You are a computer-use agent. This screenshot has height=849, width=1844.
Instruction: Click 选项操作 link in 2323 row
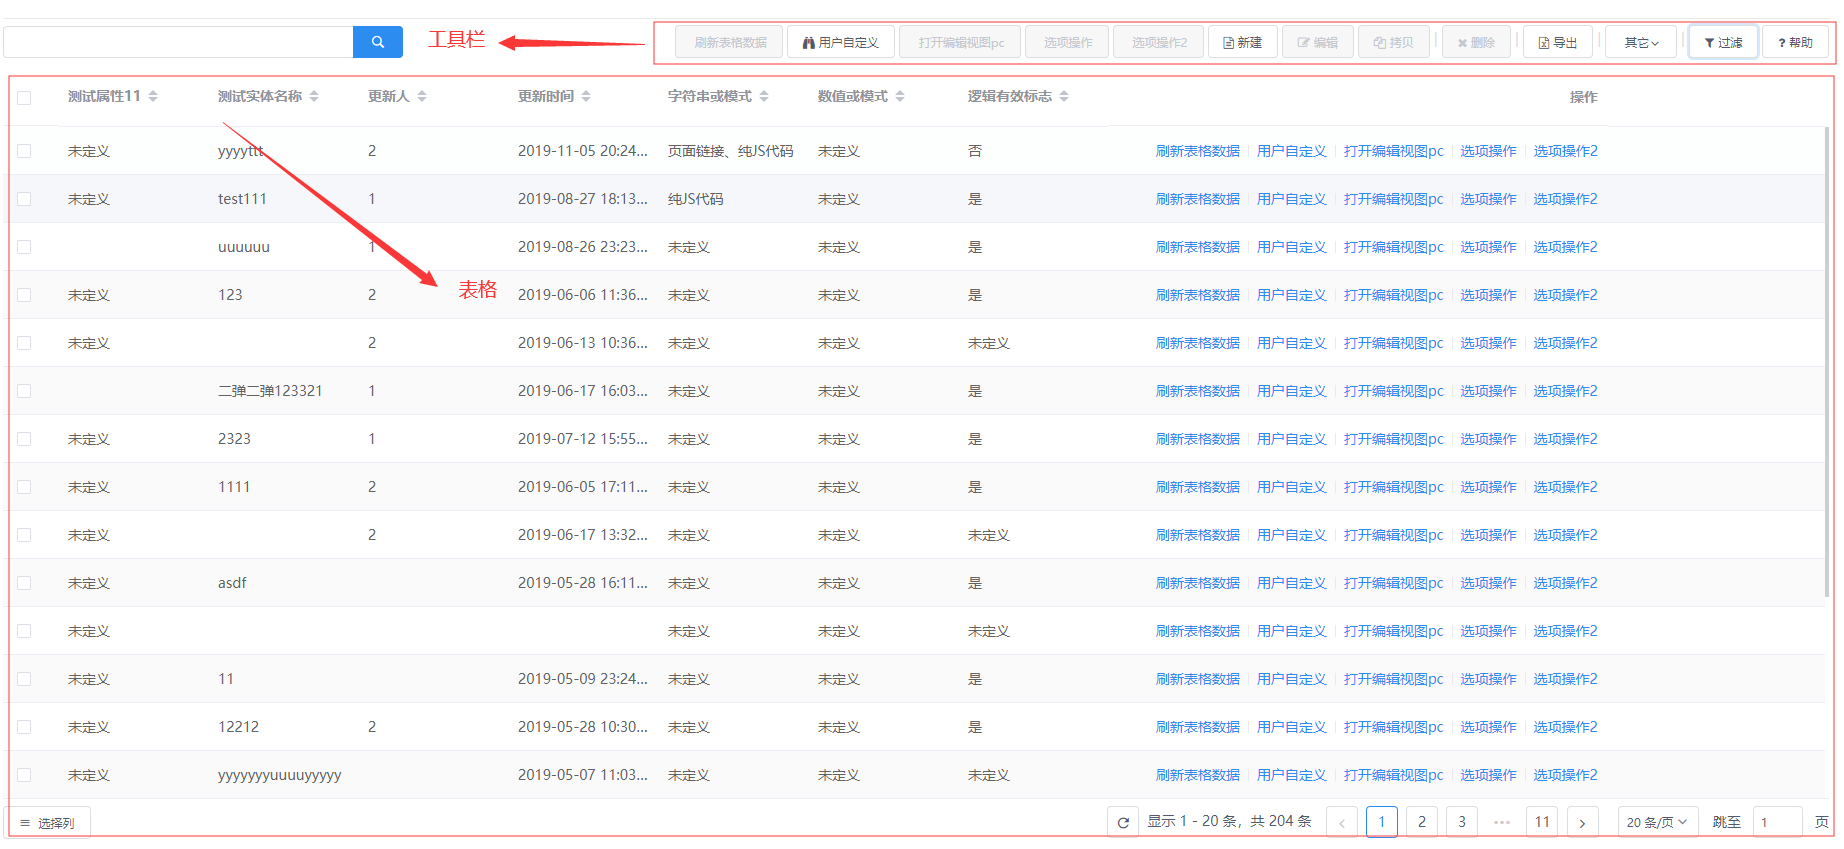(x=1489, y=439)
